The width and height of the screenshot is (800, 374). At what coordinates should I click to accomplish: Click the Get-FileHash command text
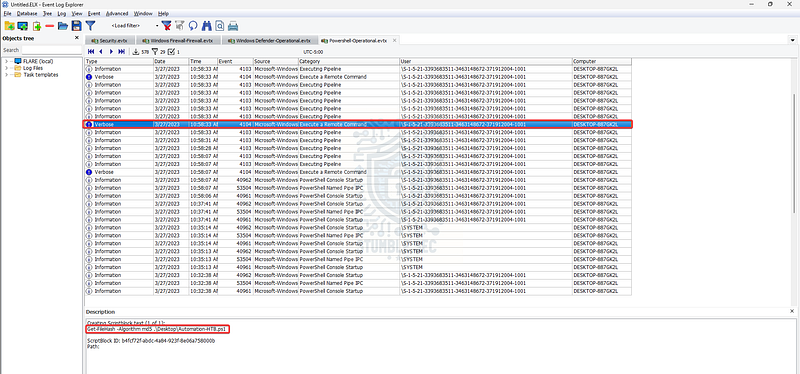pos(156,329)
